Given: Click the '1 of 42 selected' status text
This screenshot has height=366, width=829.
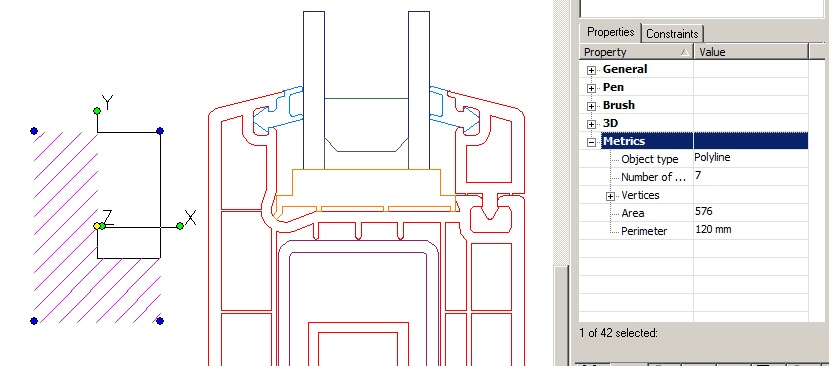Looking at the screenshot, I should click(618, 334).
